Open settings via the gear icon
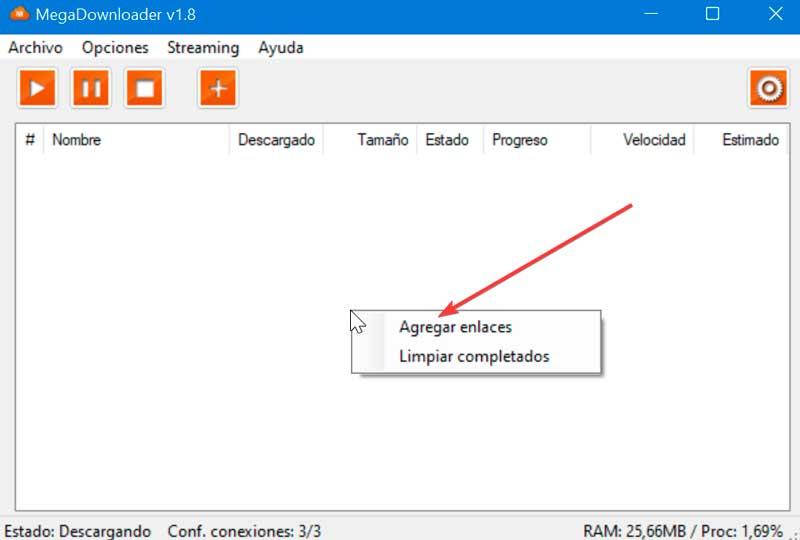This screenshot has height=540, width=800. pyautogui.click(x=769, y=88)
